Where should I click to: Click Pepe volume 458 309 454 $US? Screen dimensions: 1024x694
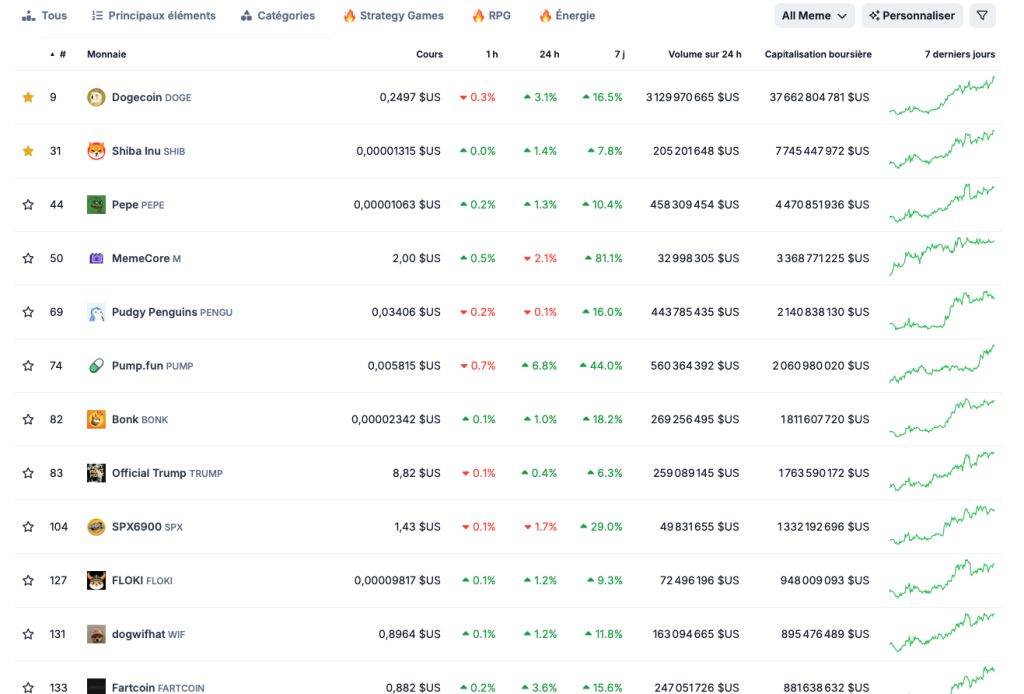[694, 204]
